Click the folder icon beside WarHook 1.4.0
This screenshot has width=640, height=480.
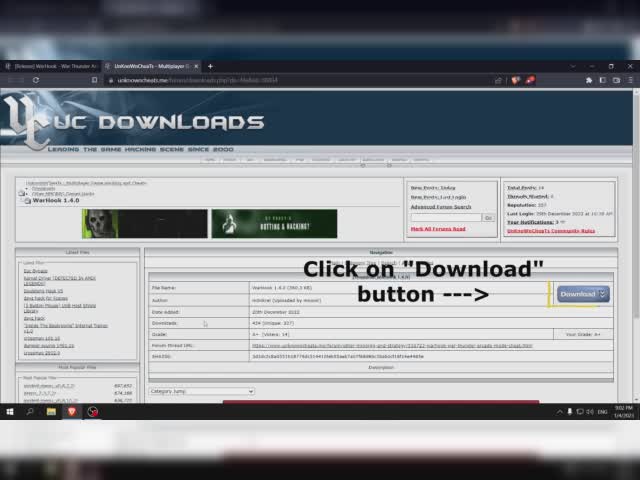(x=27, y=201)
